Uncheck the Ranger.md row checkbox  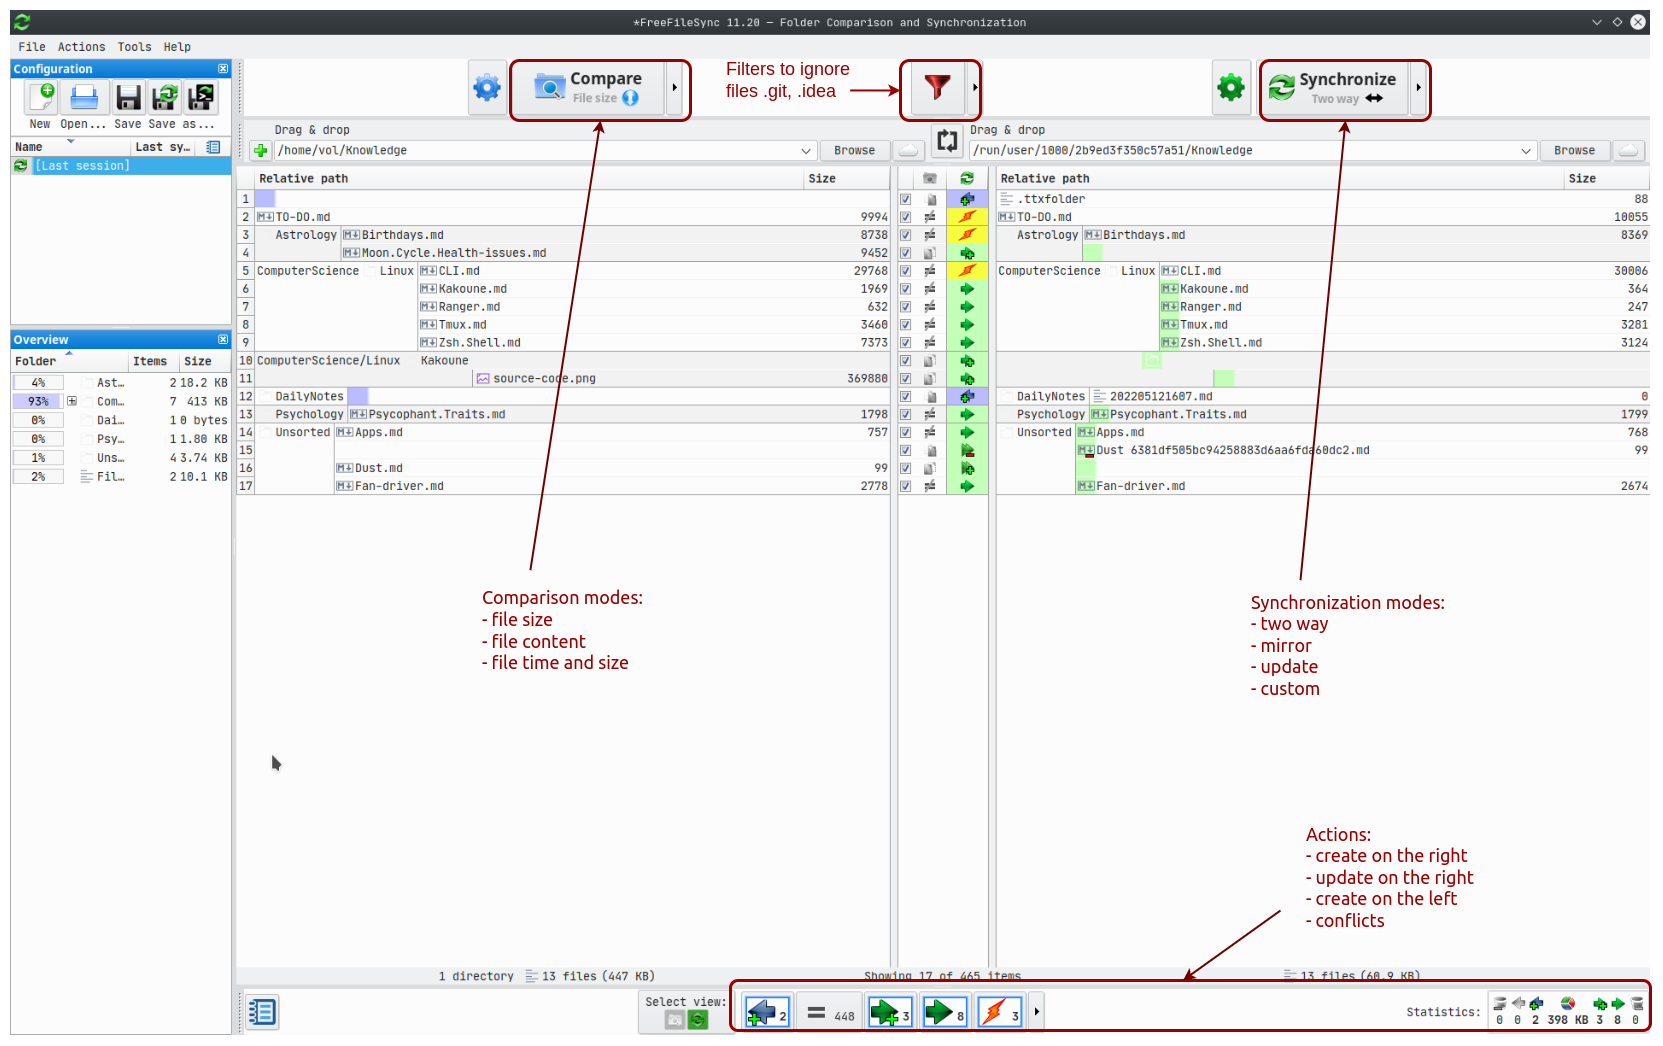906,307
